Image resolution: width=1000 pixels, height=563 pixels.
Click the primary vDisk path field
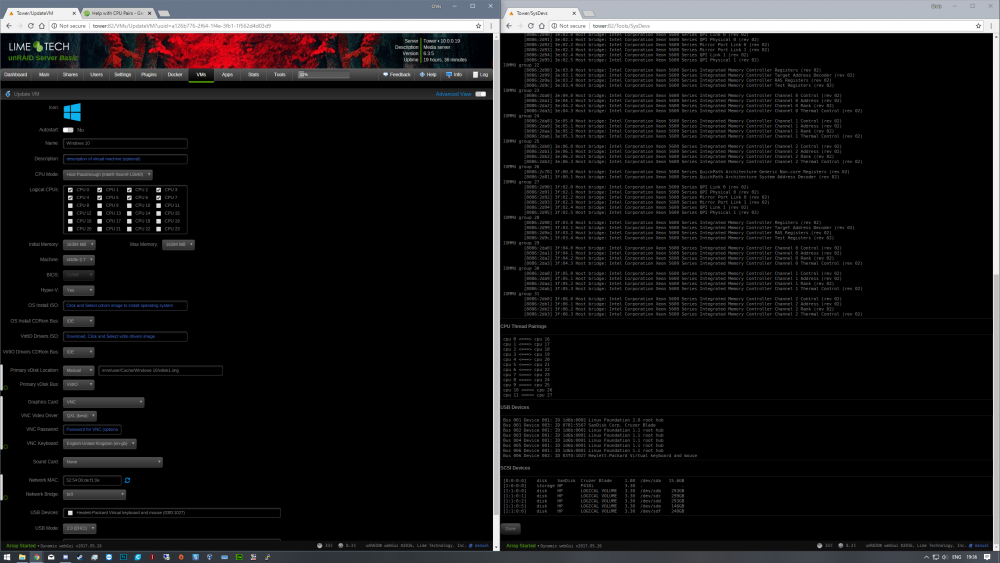click(x=161, y=370)
